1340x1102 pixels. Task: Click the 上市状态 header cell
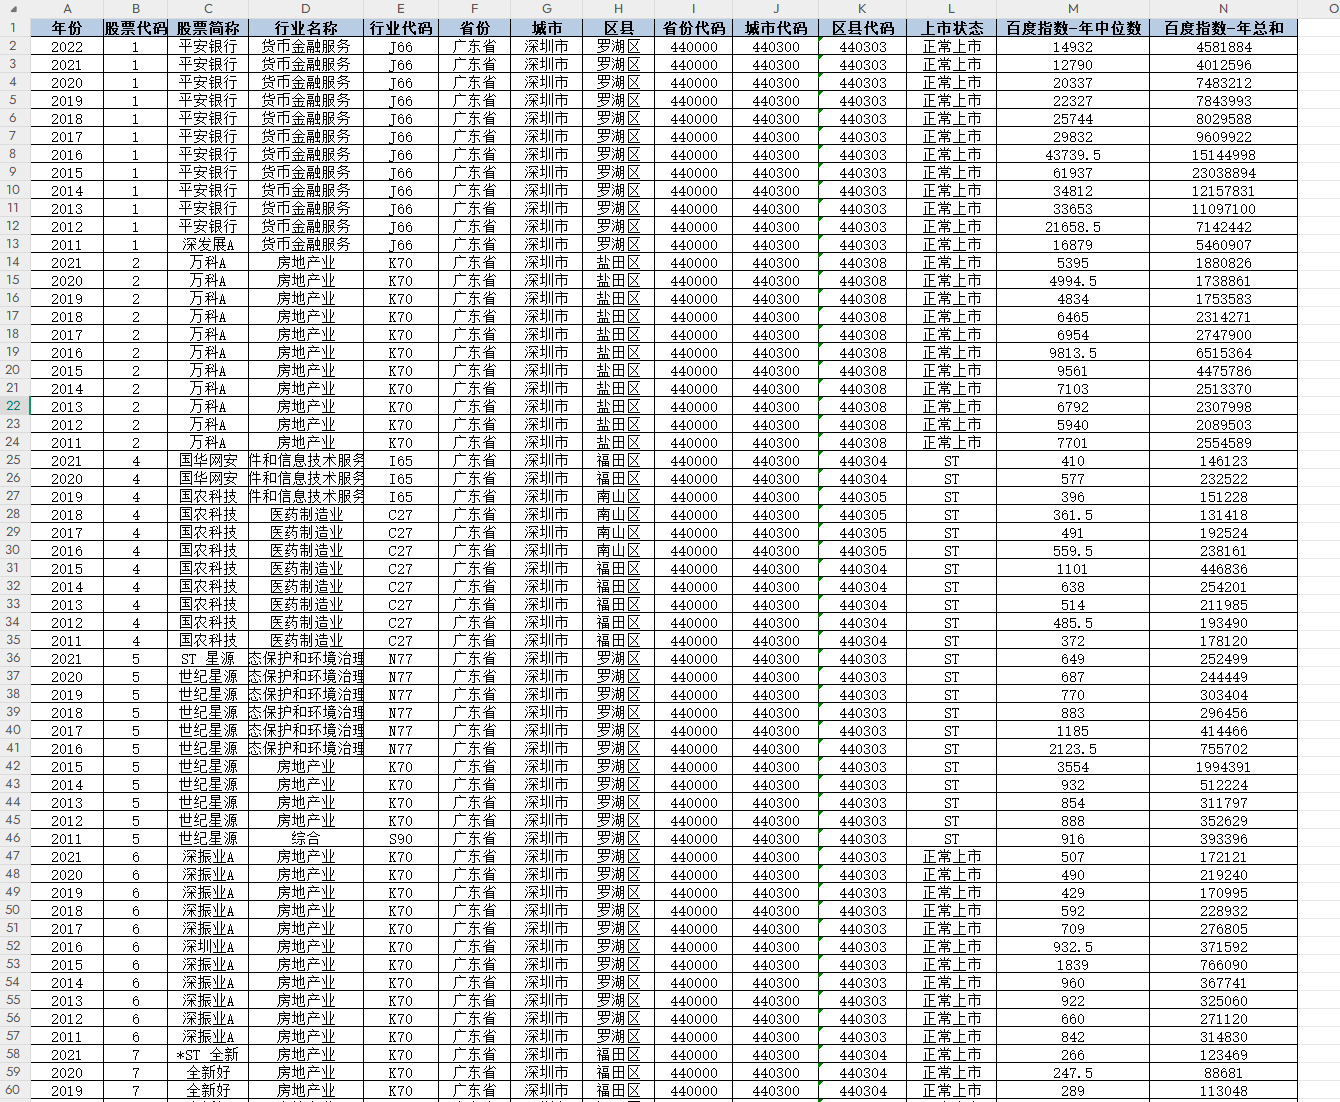952,28
